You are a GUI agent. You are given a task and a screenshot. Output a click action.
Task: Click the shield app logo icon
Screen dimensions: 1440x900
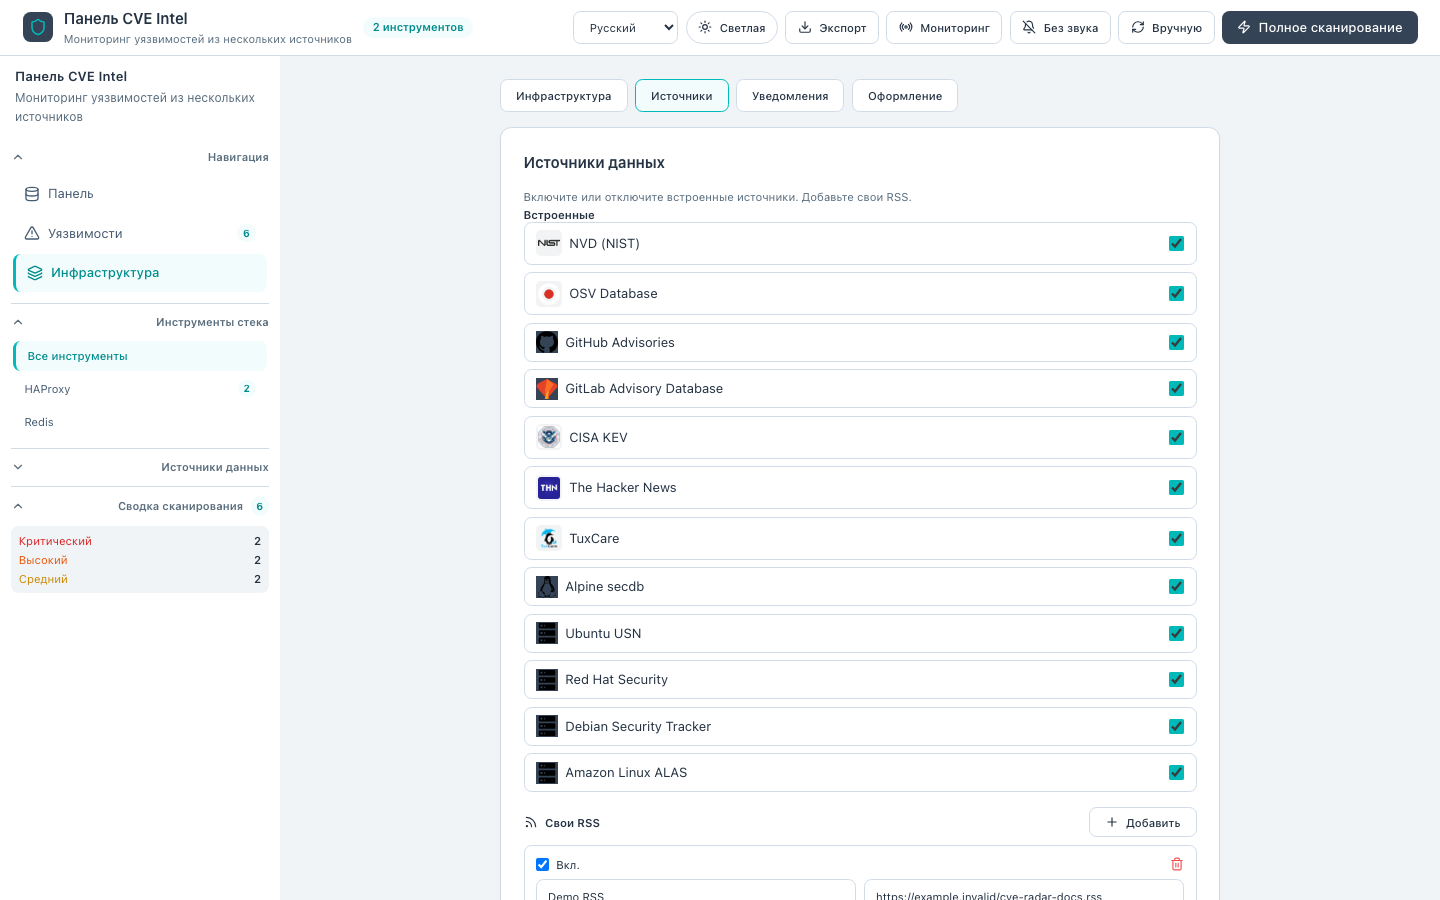[x=38, y=27]
